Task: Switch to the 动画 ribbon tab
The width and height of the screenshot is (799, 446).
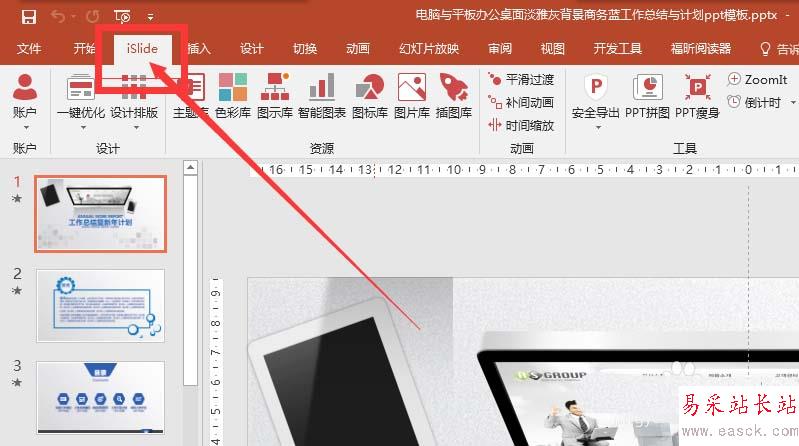Action: (x=358, y=49)
